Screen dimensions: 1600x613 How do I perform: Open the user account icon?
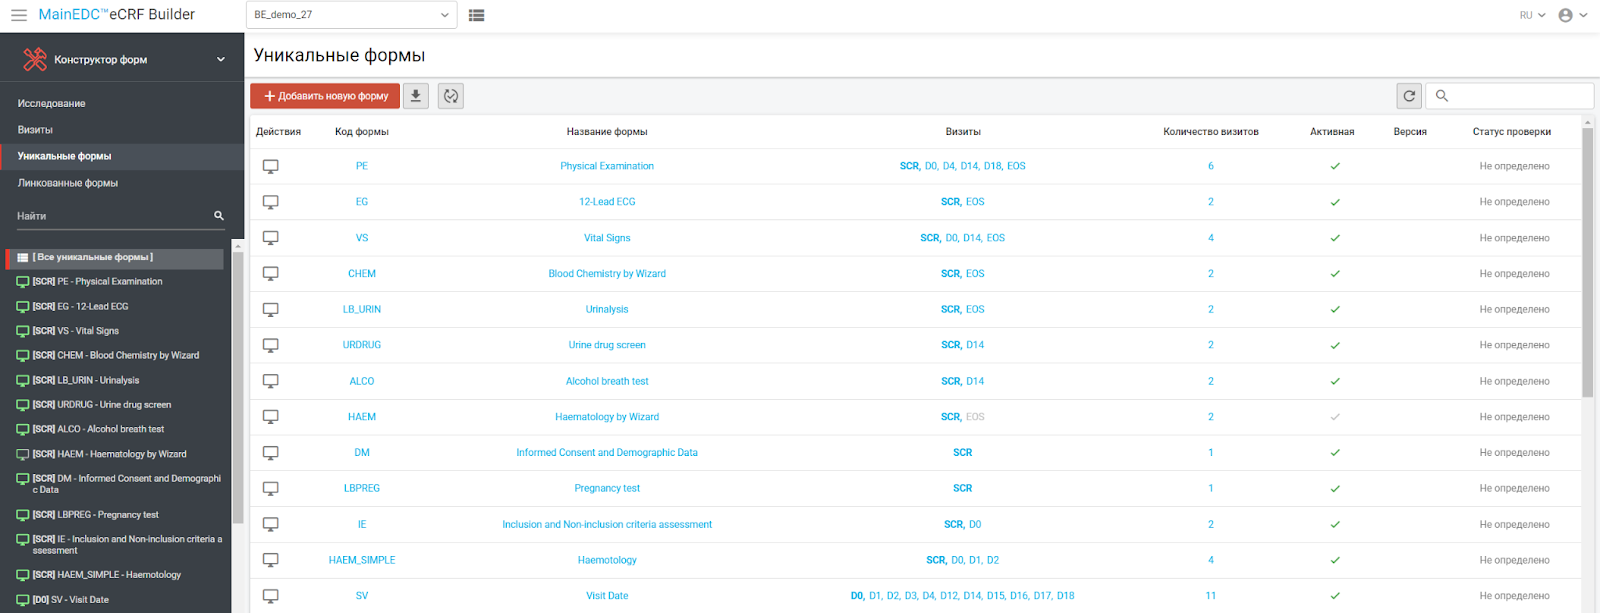point(1566,15)
